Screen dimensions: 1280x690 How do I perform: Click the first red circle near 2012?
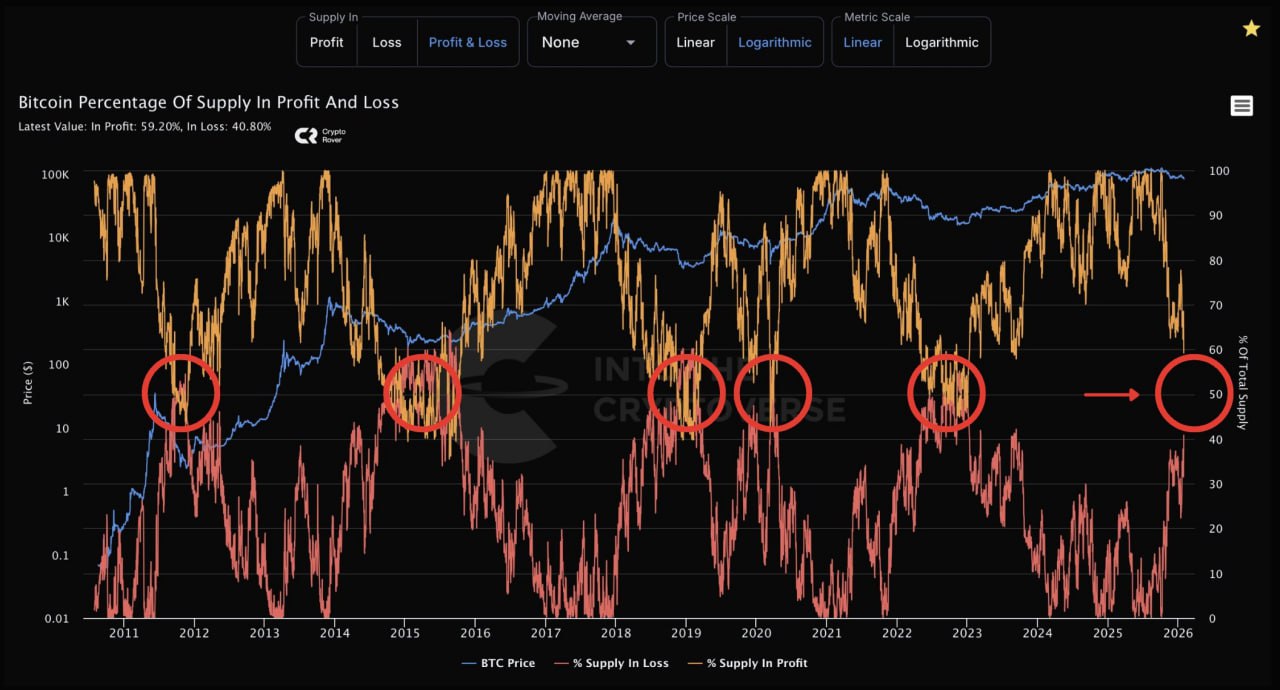coord(180,393)
